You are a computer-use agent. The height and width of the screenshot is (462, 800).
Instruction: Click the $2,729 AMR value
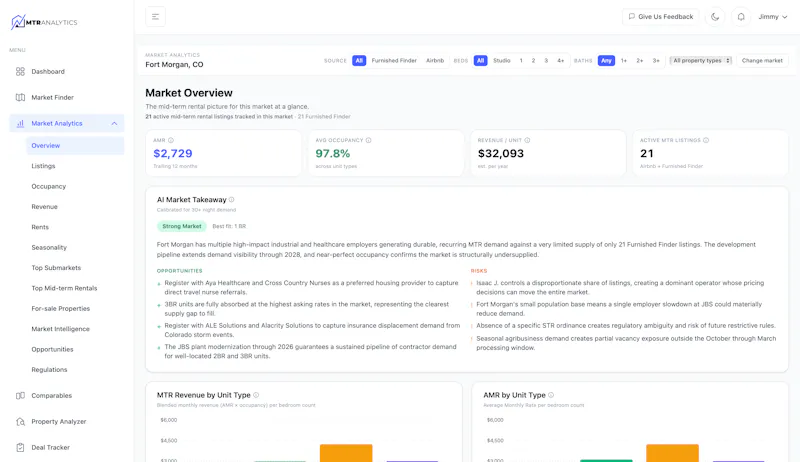point(173,153)
